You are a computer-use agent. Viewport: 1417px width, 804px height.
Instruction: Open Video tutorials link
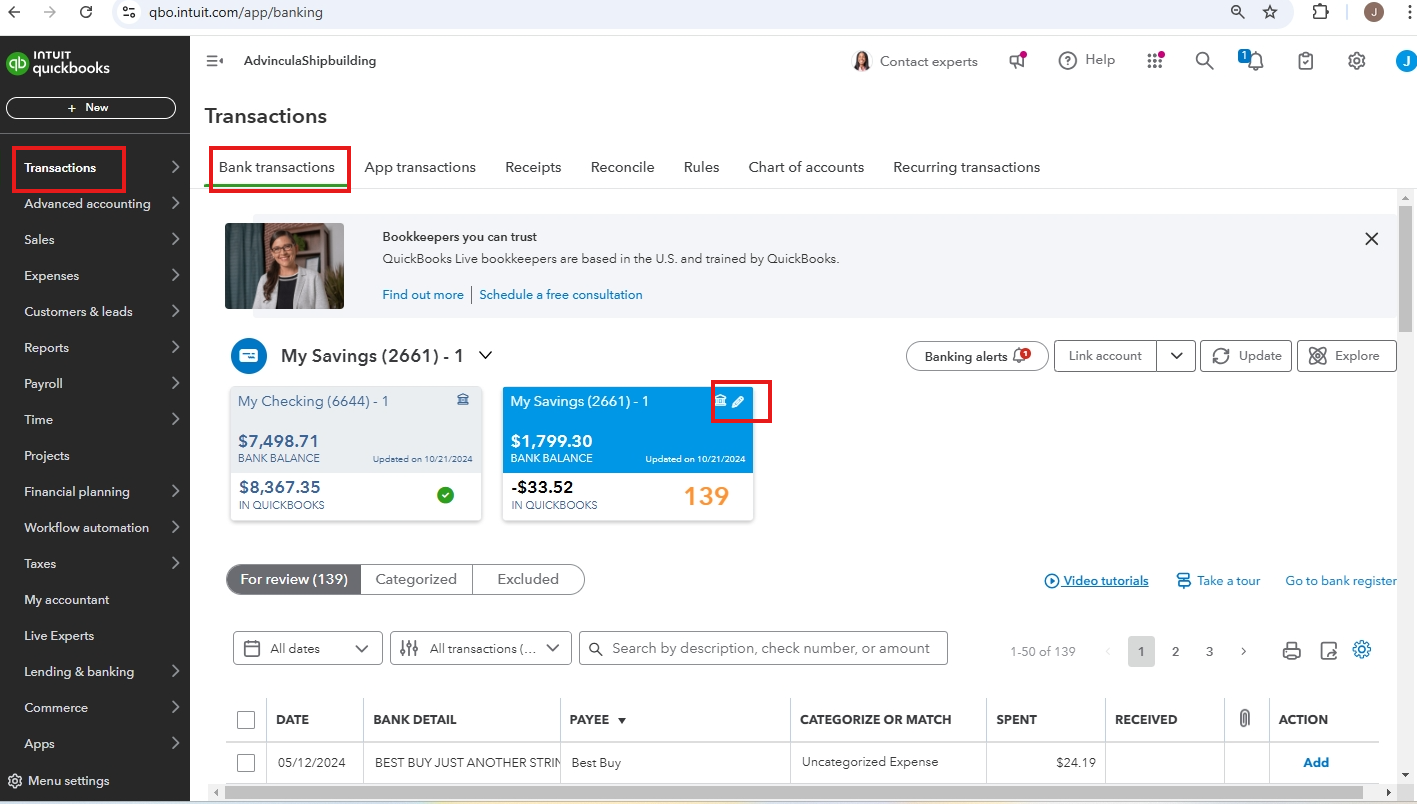click(1096, 580)
